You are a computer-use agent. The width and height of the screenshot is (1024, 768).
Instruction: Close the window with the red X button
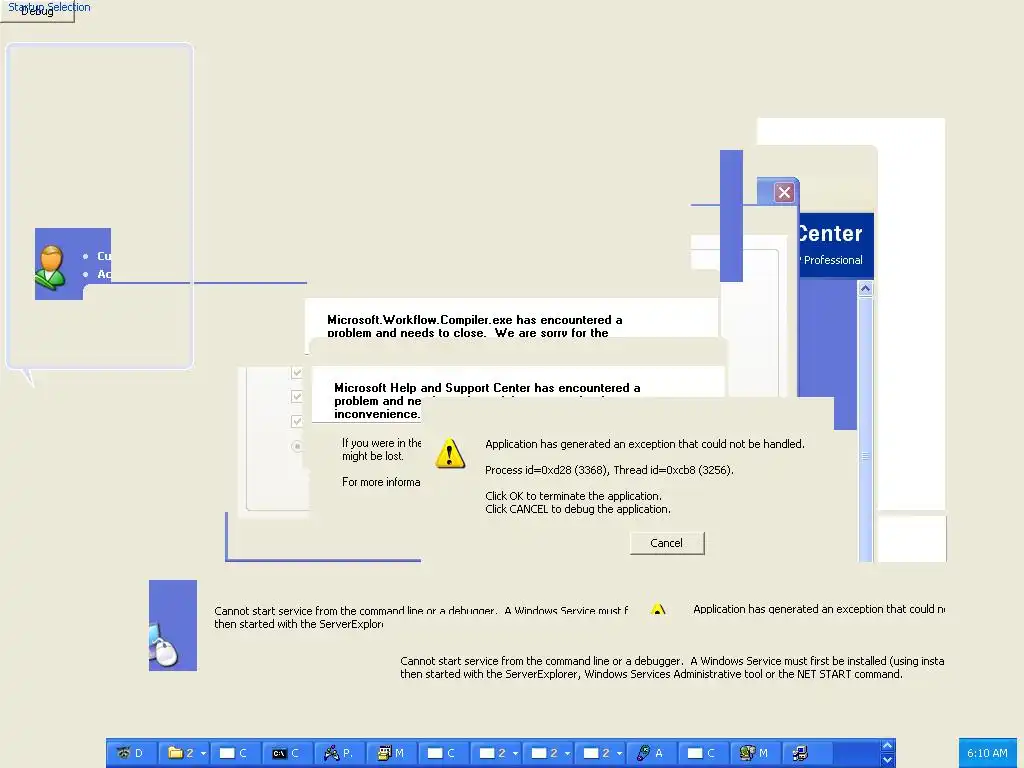point(784,193)
